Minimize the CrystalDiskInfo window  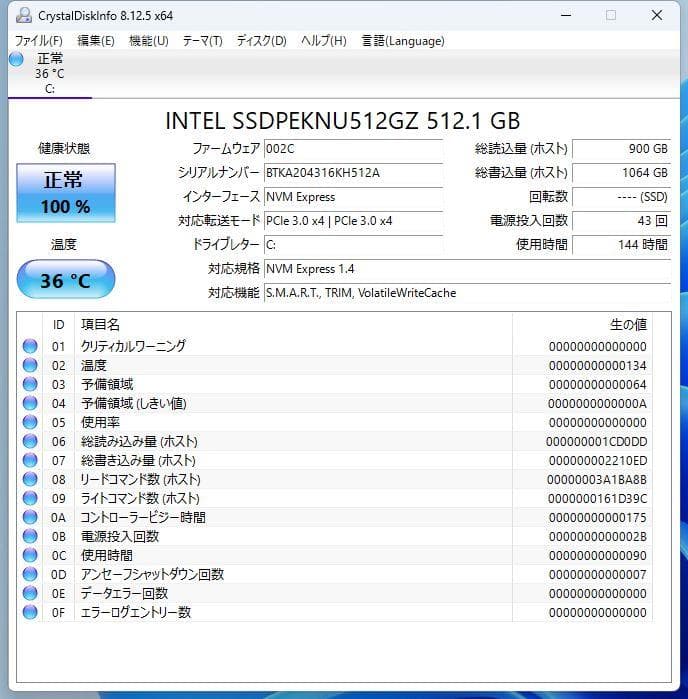[x=566, y=15]
